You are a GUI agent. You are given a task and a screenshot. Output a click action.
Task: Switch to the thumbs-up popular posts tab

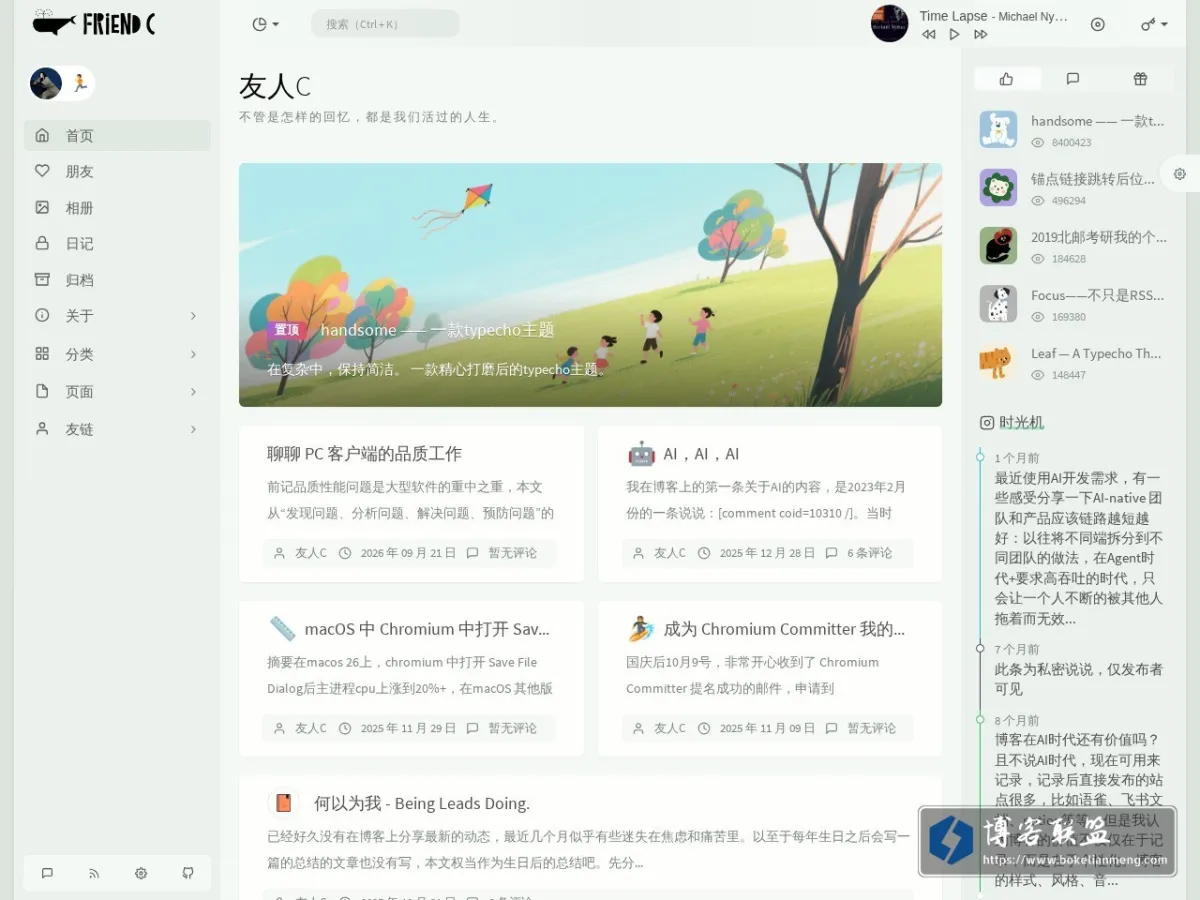(1006, 79)
